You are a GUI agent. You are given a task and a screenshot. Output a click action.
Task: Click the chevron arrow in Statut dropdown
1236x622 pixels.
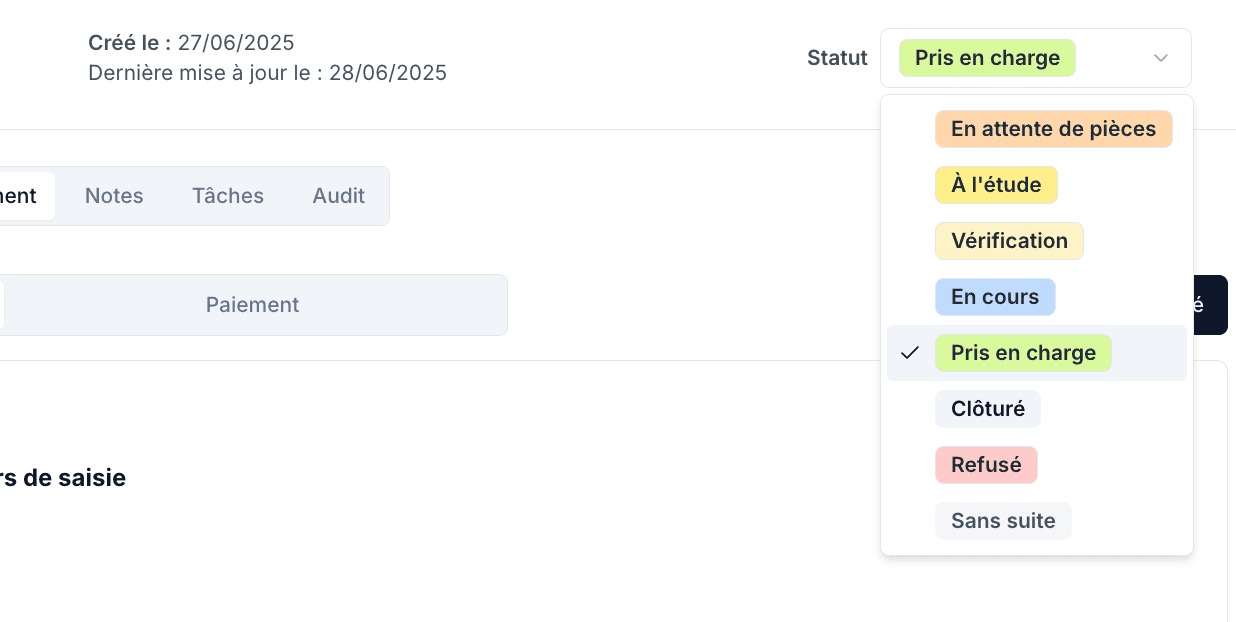point(1160,58)
